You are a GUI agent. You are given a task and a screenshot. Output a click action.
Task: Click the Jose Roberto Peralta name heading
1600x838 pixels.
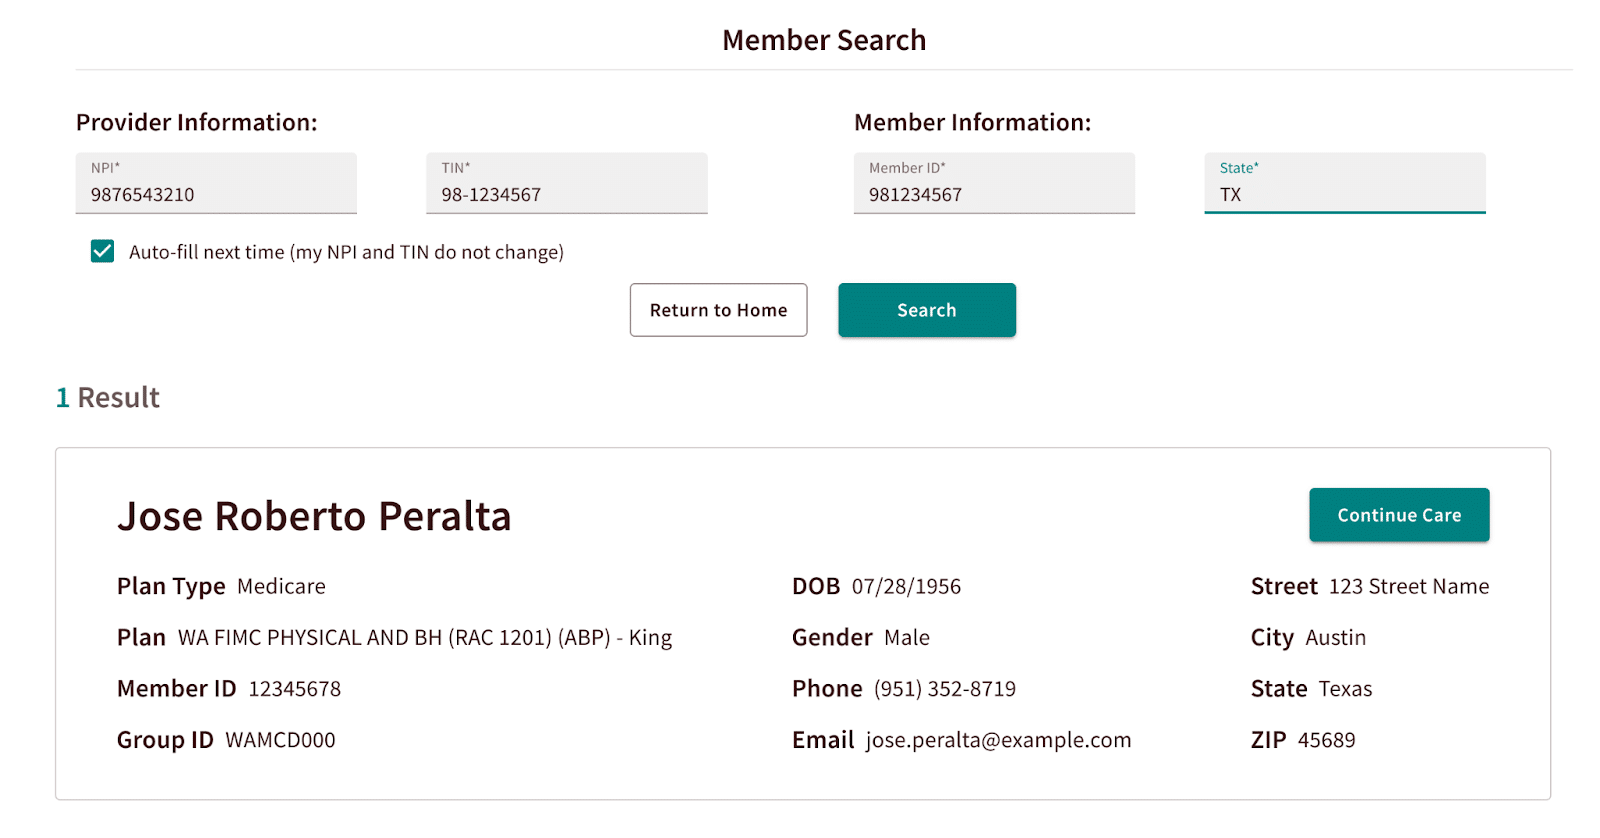coord(314,516)
